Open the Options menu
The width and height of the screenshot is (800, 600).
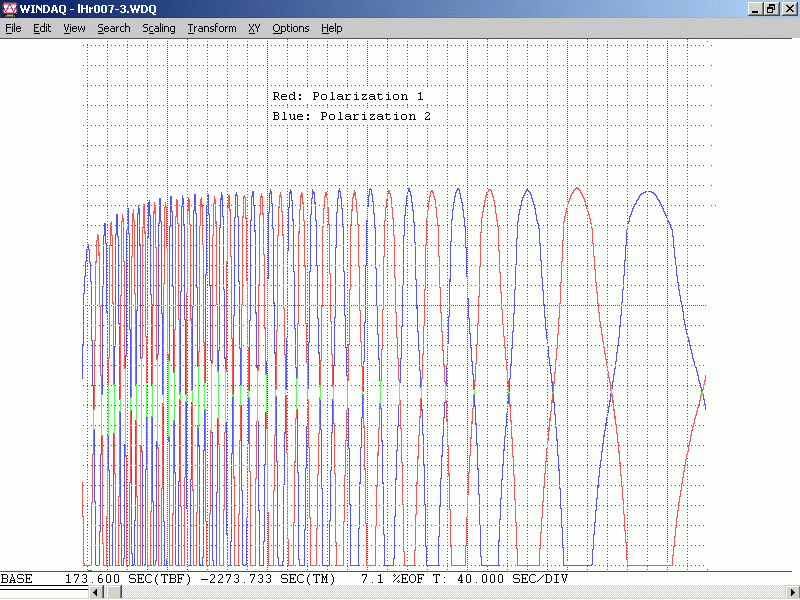click(290, 28)
